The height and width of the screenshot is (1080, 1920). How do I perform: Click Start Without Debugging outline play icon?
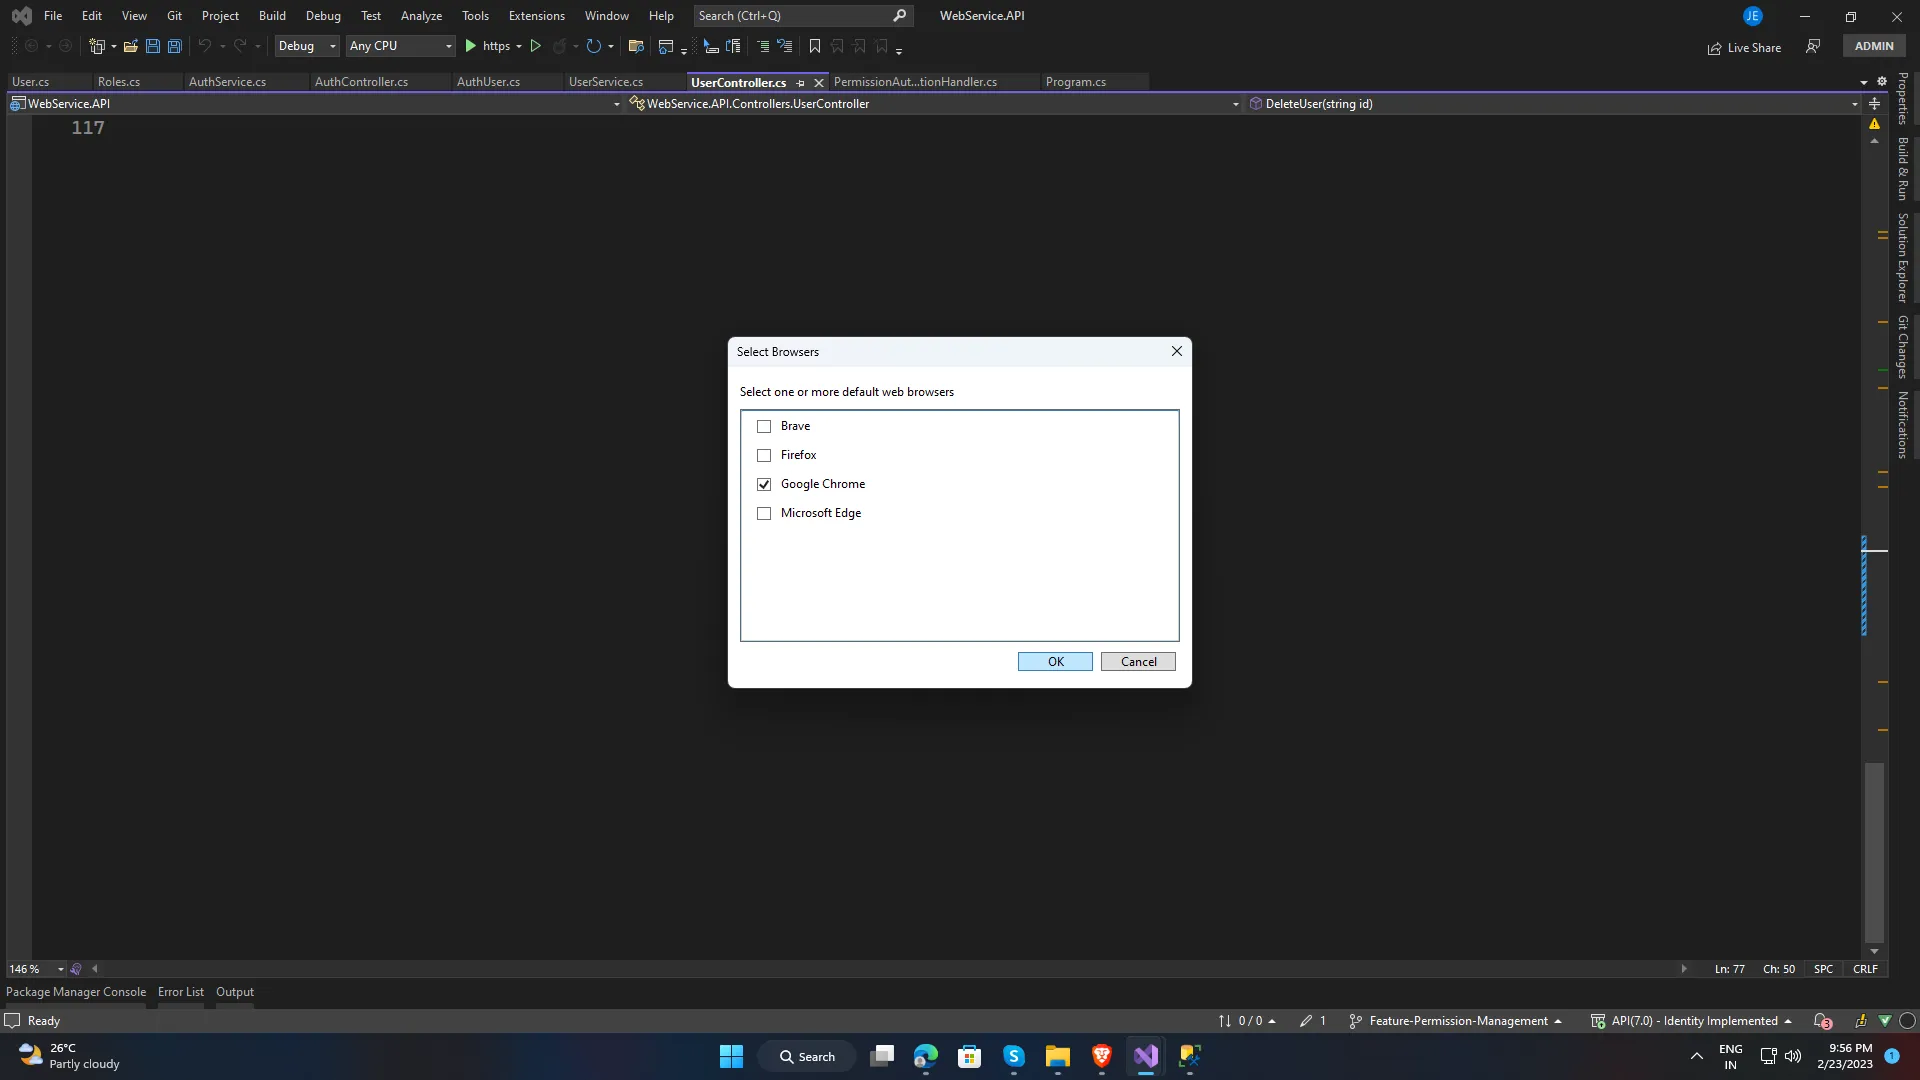[x=536, y=46]
